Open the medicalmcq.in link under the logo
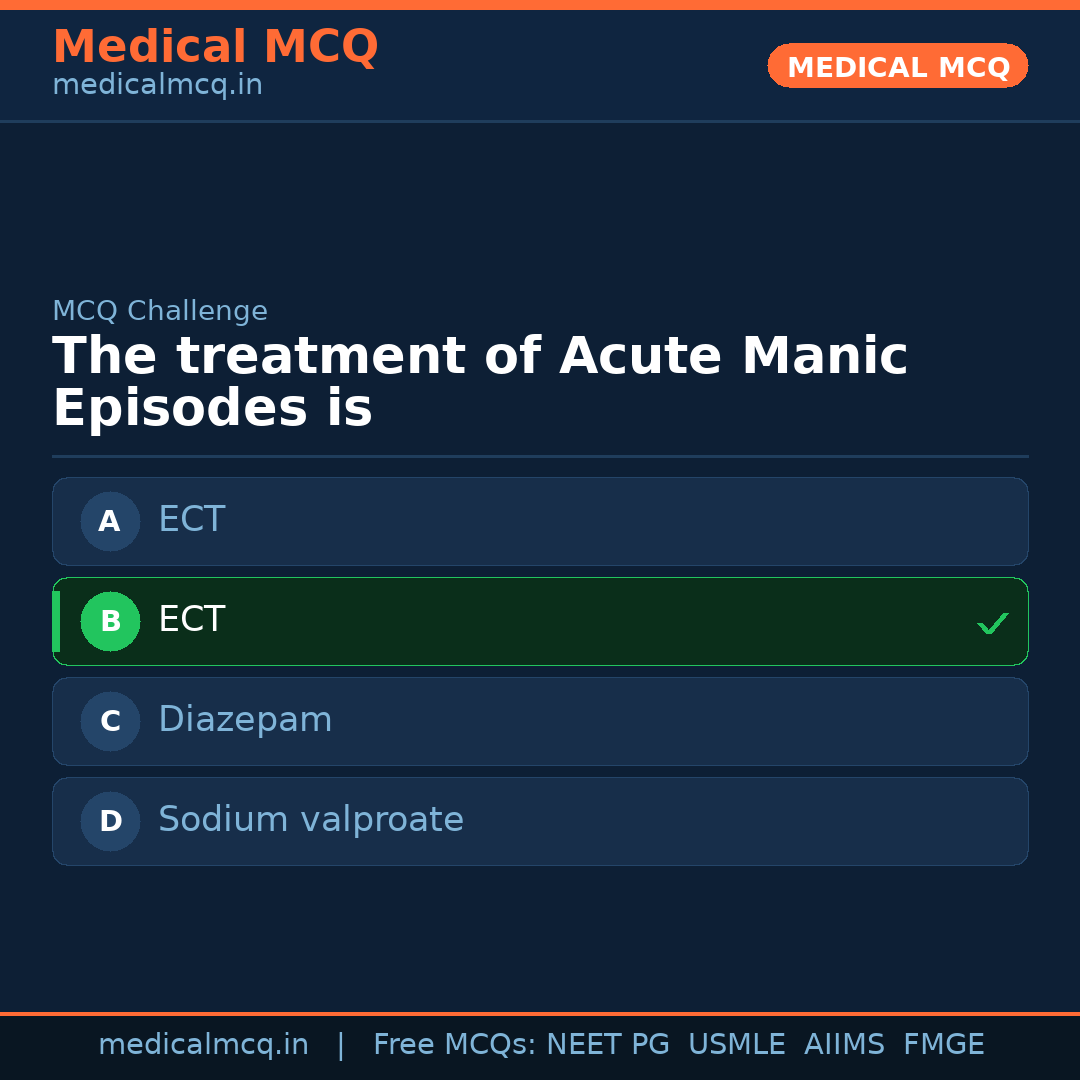Screen dimensions: 1080x1080 coord(157,84)
